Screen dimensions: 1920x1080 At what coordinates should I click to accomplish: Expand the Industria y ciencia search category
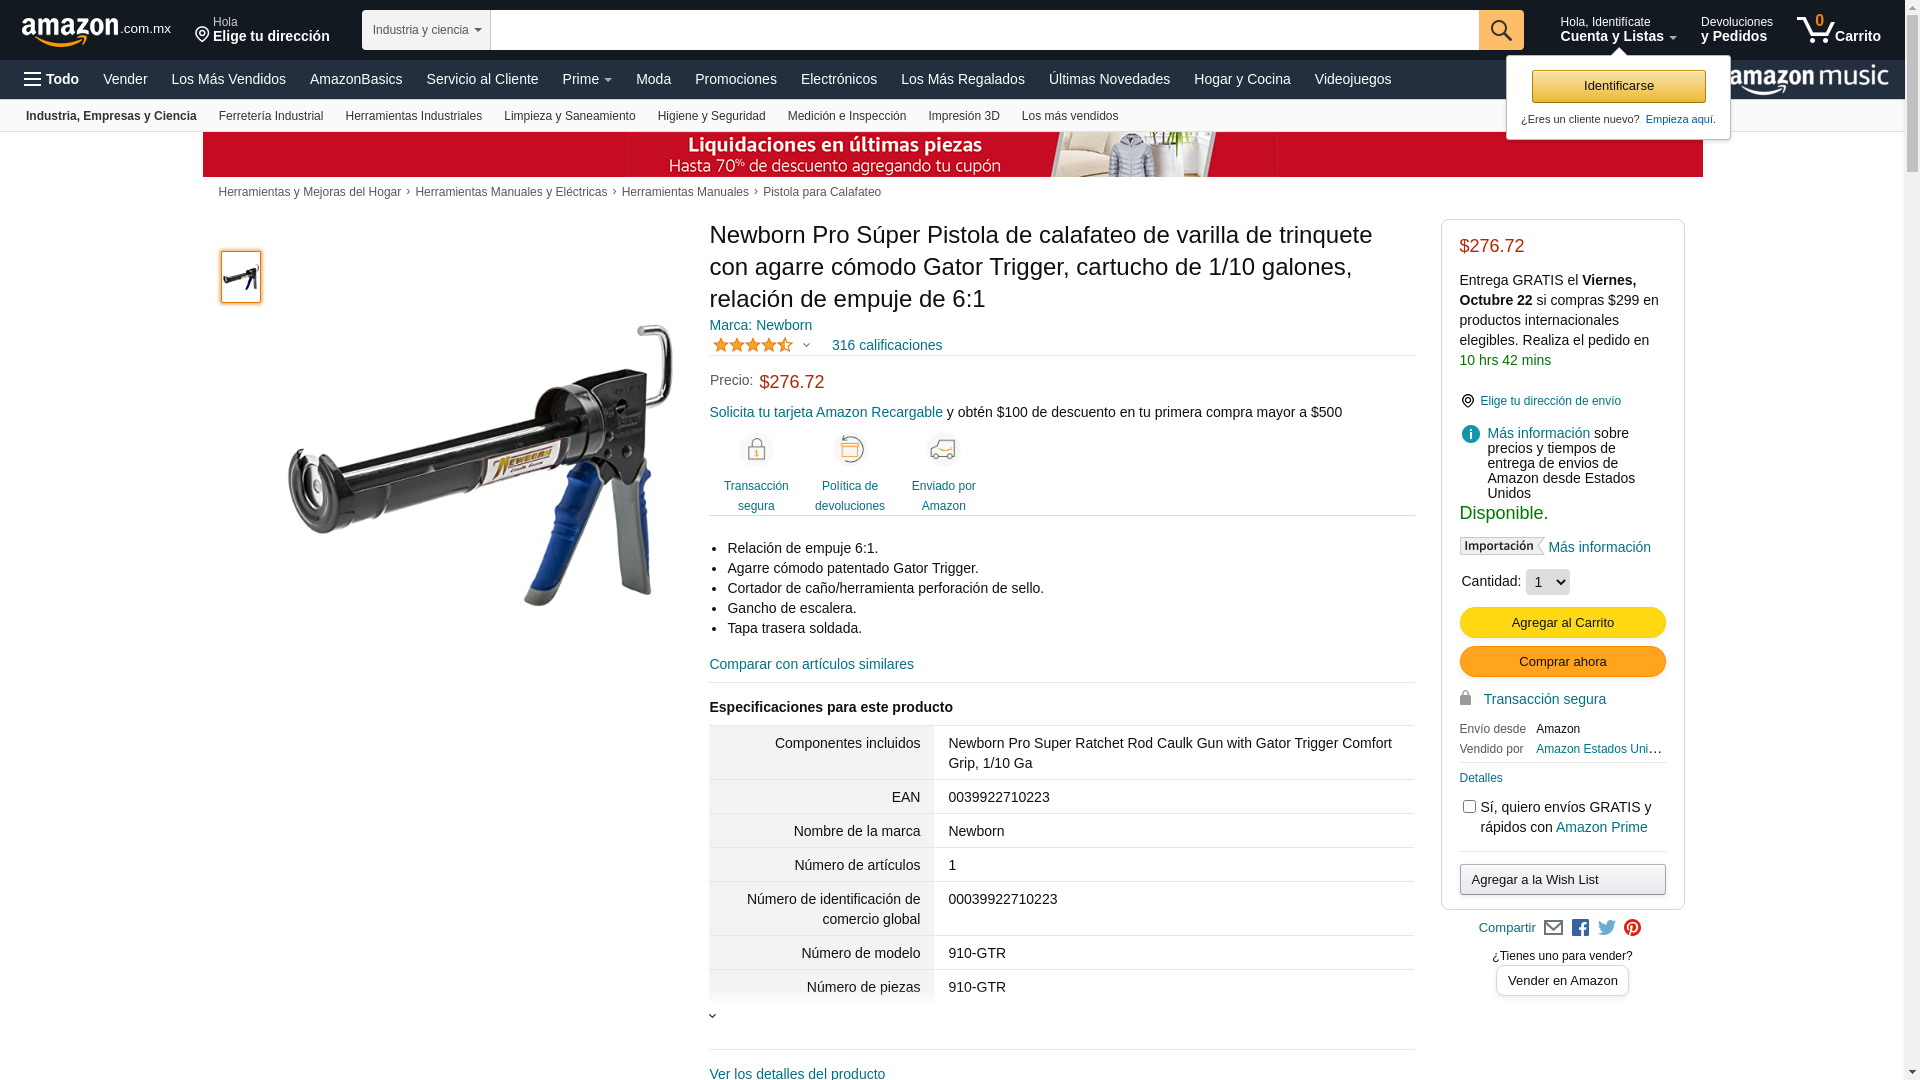426,30
